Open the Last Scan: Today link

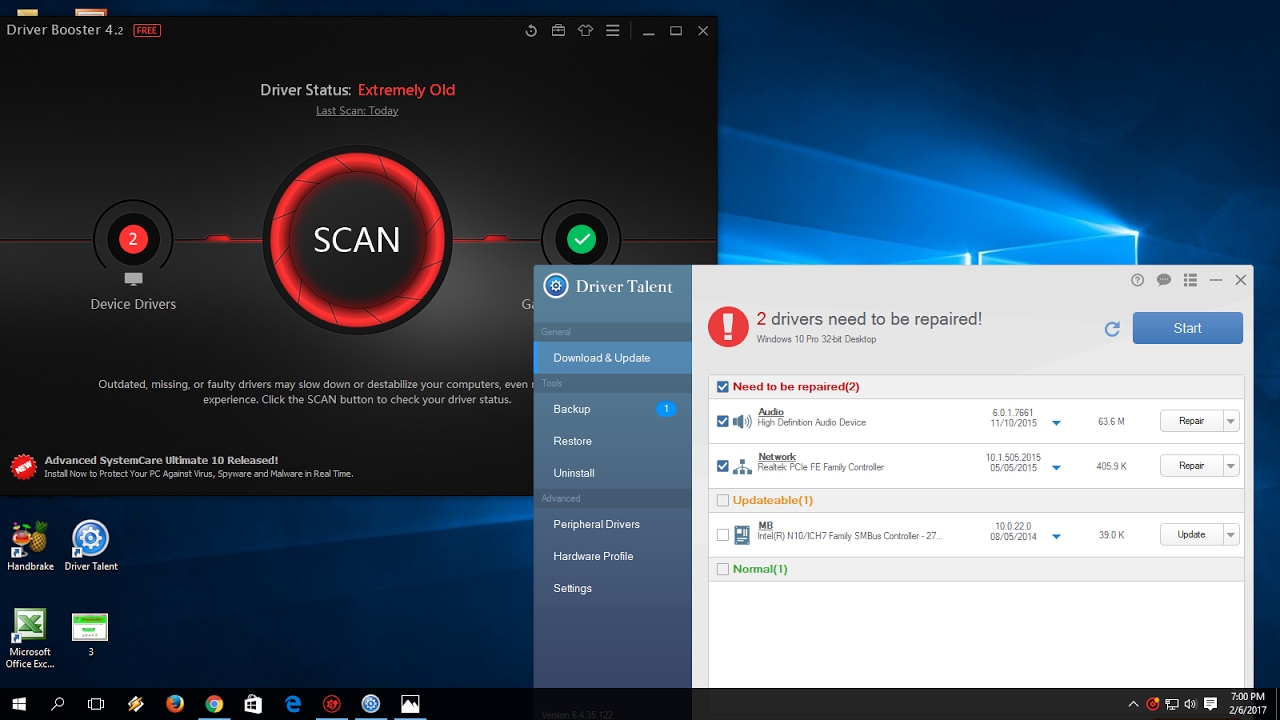pos(357,111)
